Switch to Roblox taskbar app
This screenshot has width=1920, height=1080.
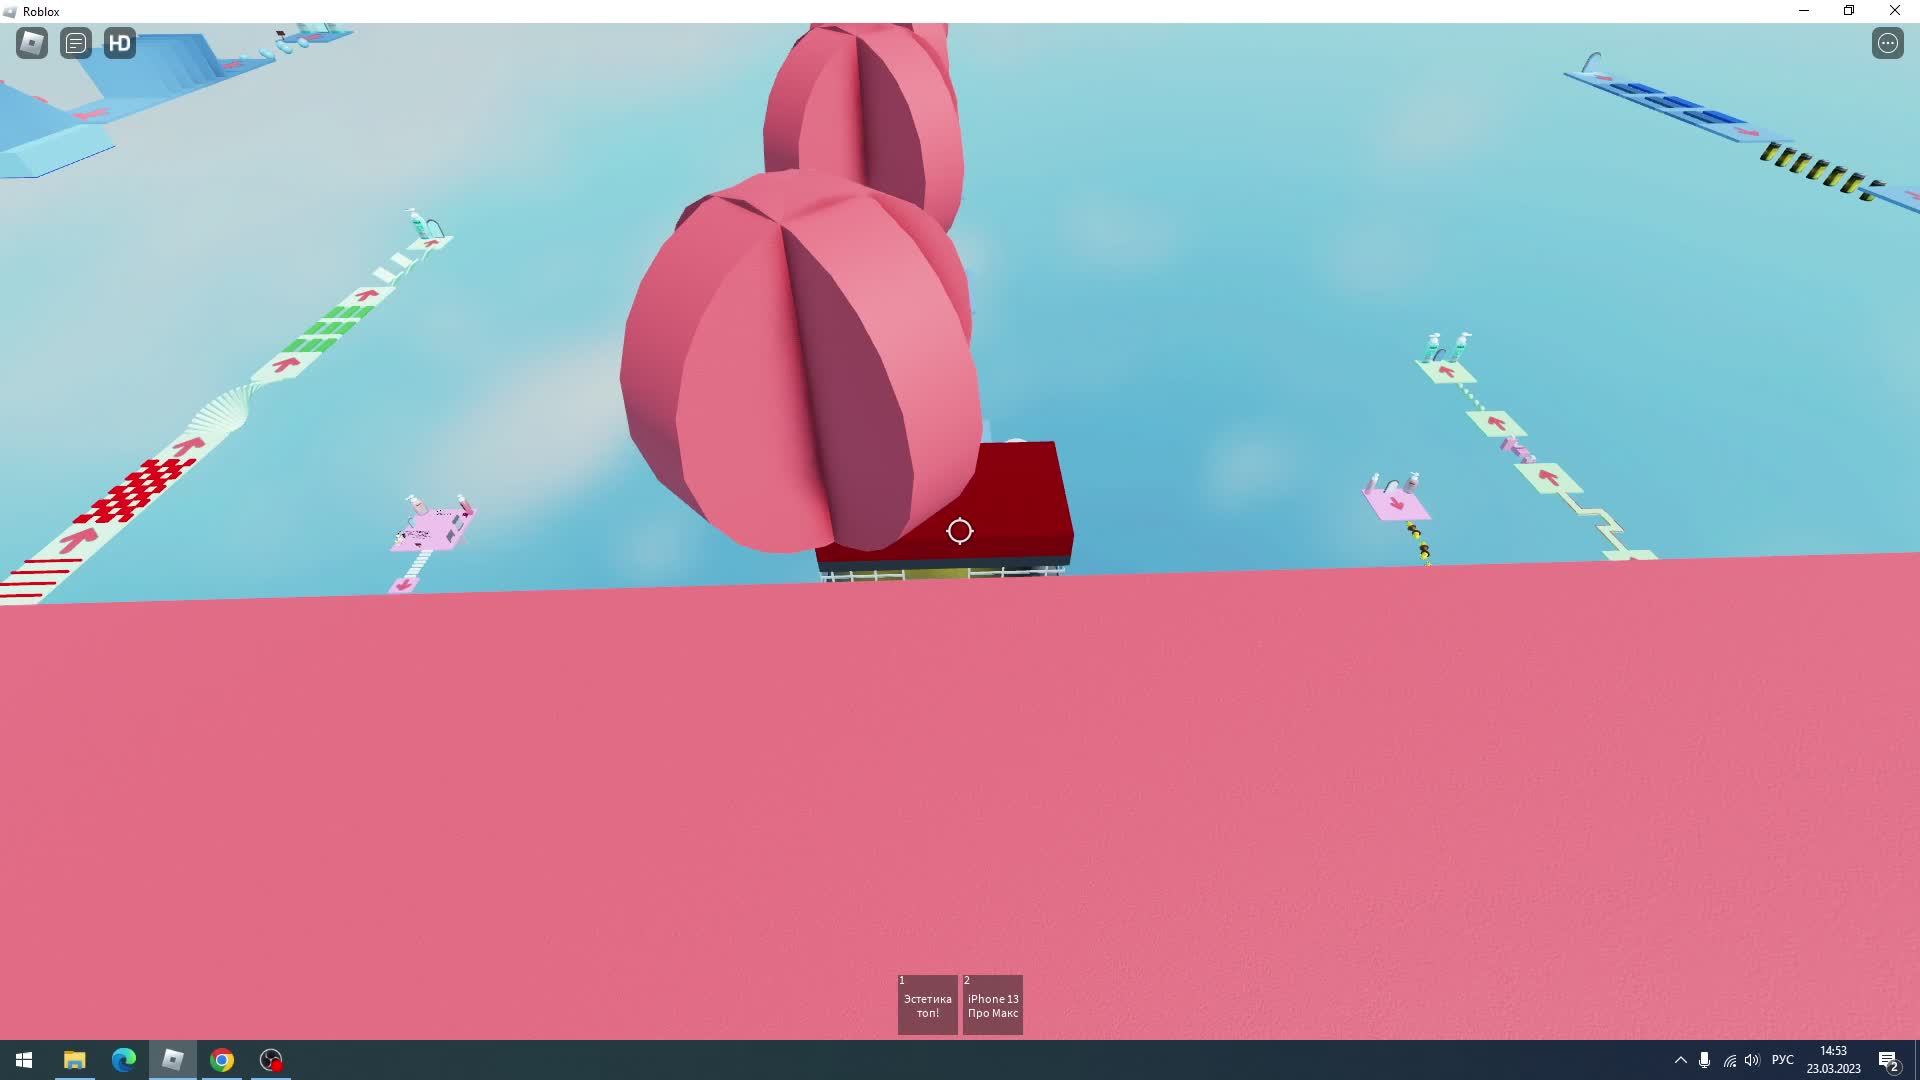point(173,1060)
